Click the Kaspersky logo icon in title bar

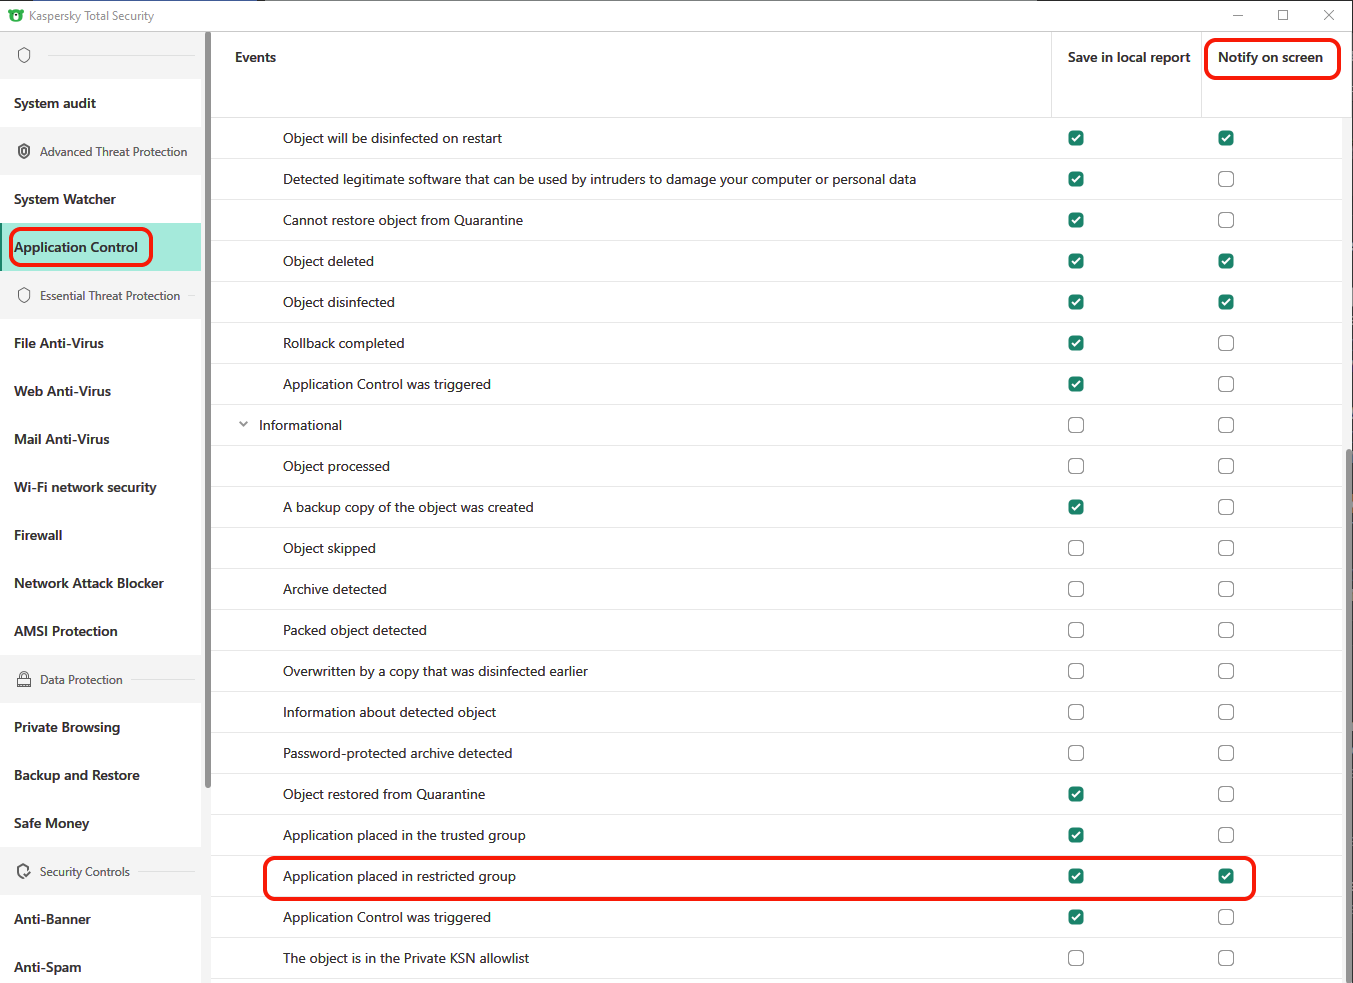click(16, 16)
